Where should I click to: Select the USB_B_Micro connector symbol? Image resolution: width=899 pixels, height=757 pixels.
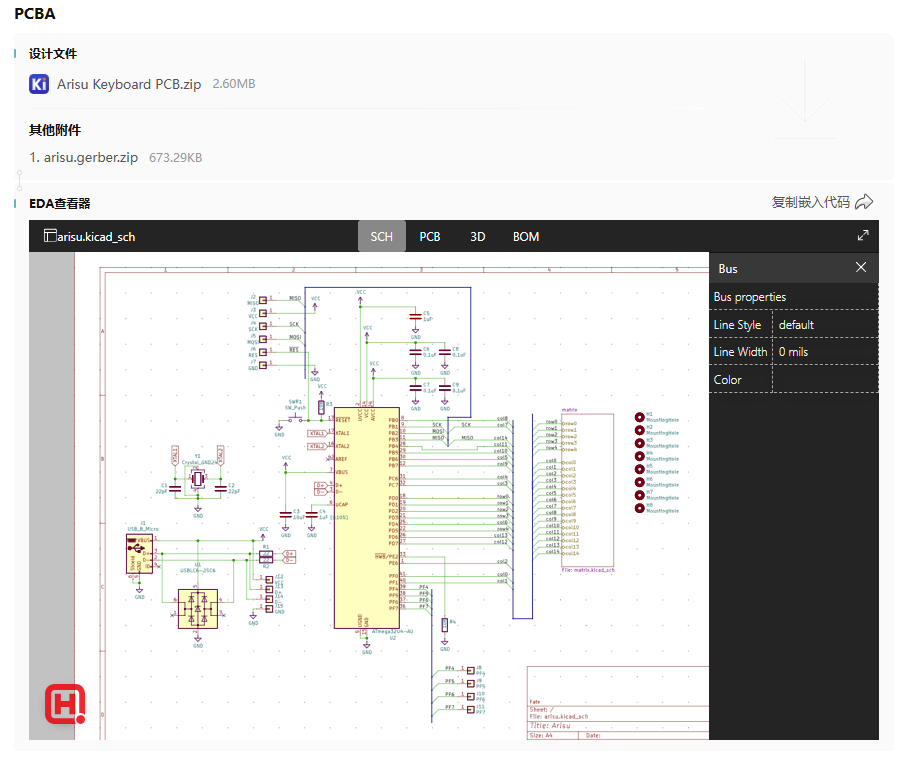pos(137,552)
